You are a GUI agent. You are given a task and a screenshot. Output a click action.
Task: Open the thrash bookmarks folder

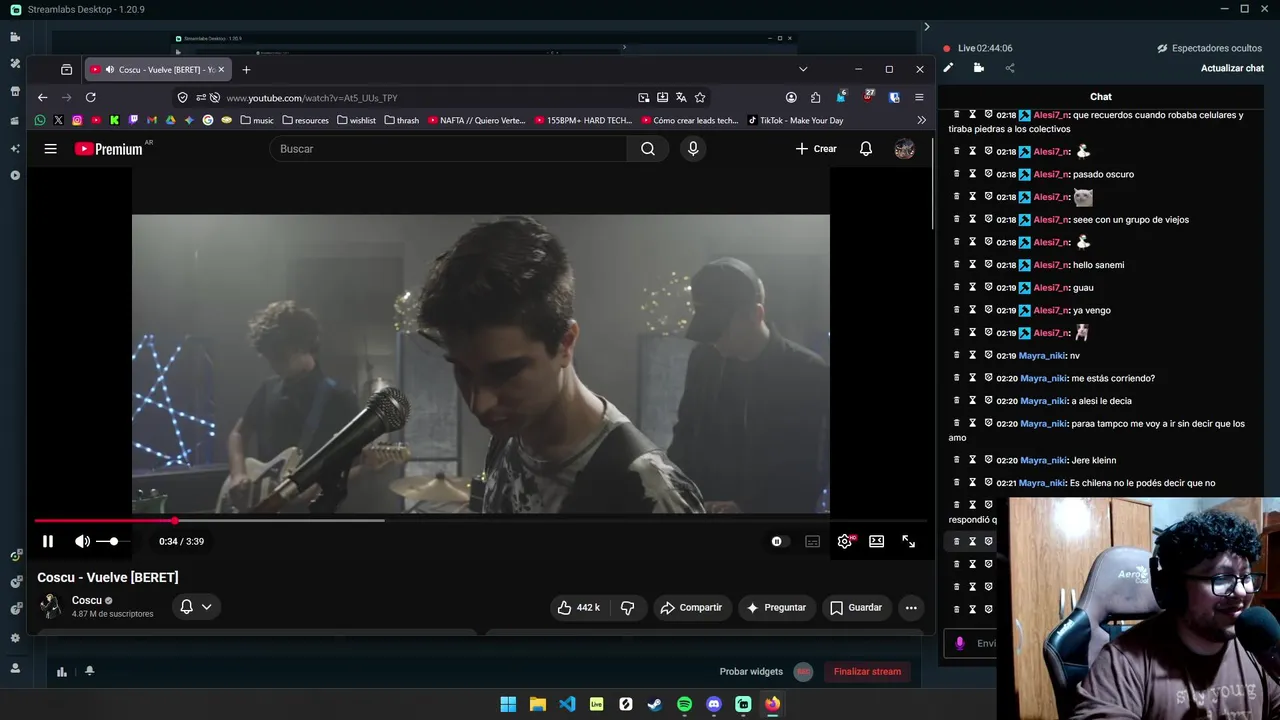click(401, 120)
